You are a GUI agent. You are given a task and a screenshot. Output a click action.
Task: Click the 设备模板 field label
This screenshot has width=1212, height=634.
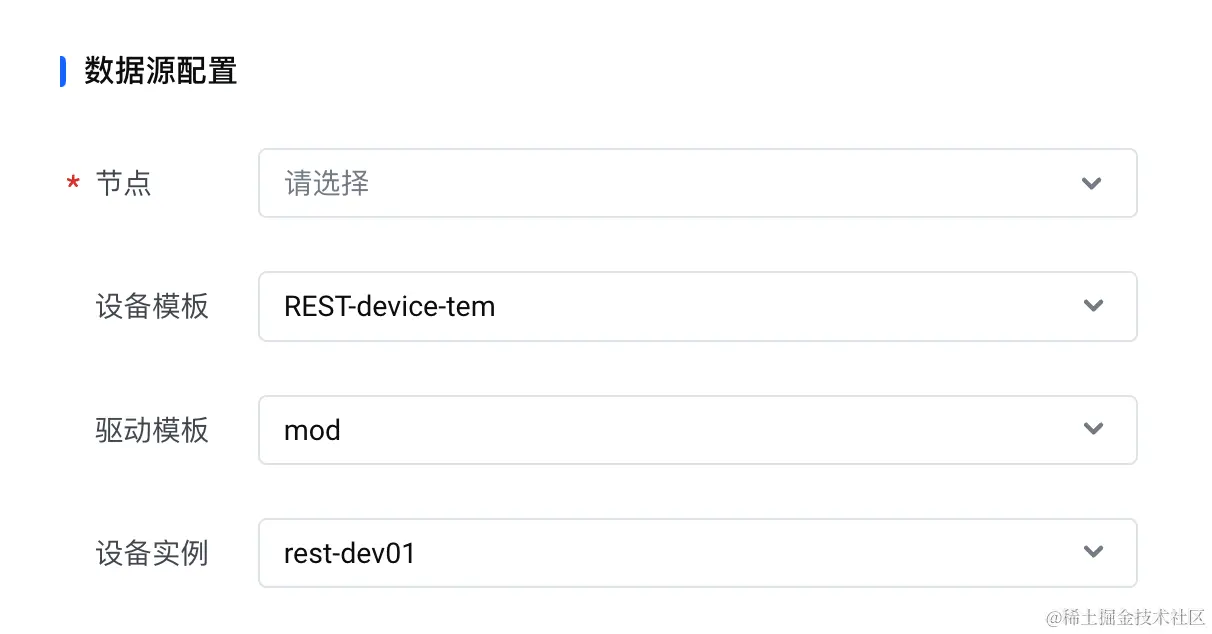(x=152, y=306)
